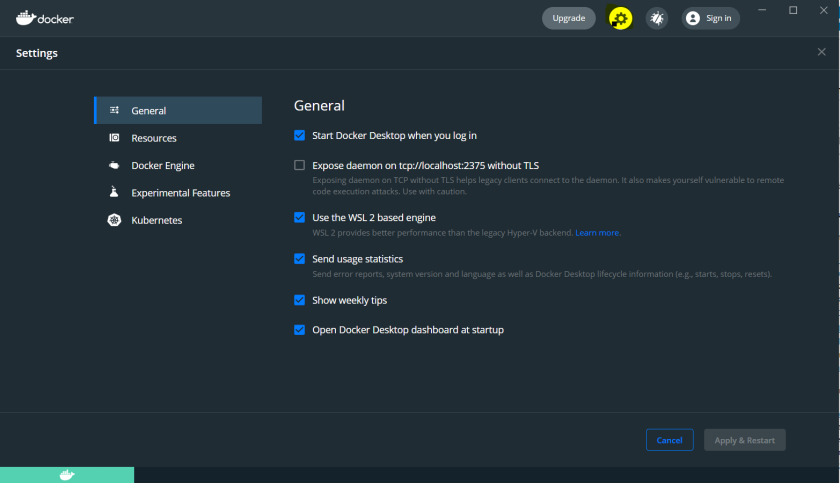Open the troubleshoot bug icon
This screenshot has width=840, height=483.
[656, 18]
